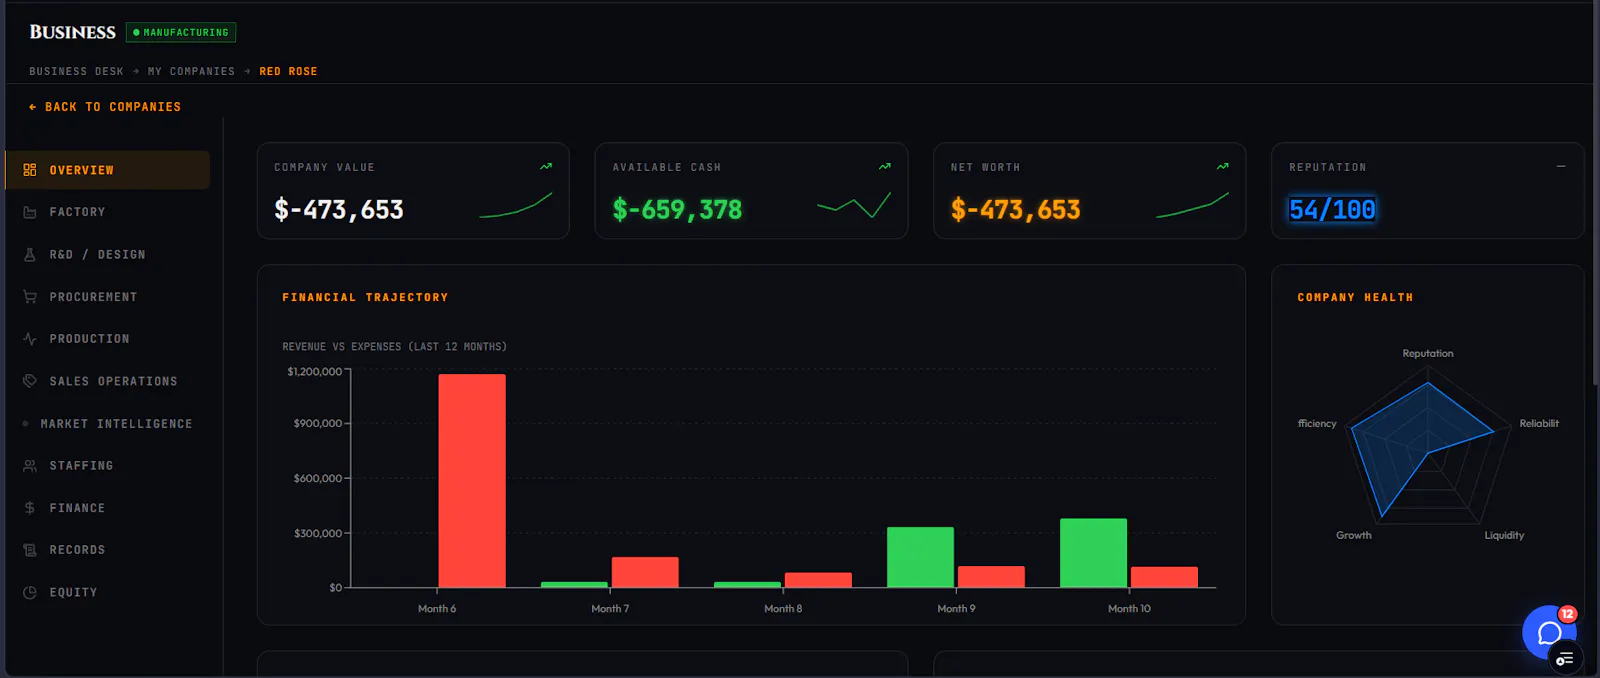Select Records in the sidebar
The height and width of the screenshot is (678, 1600).
pyautogui.click(x=108, y=550)
